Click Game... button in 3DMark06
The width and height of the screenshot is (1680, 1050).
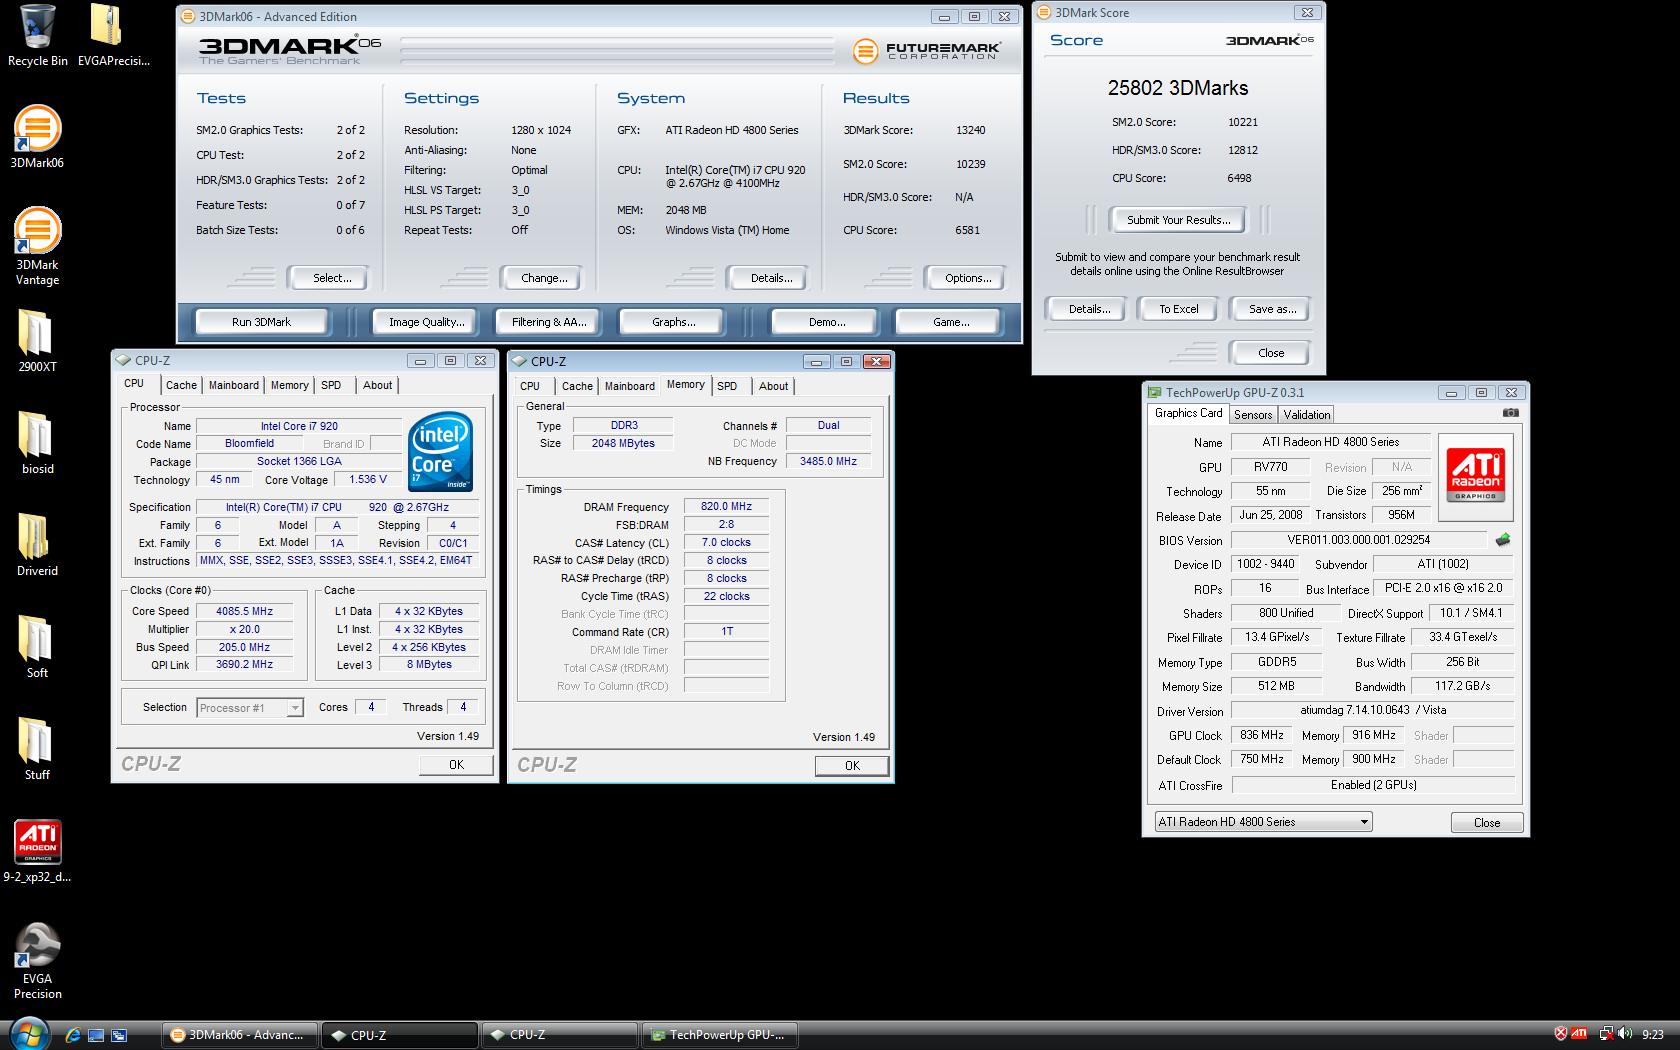pyautogui.click(x=950, y=322)
